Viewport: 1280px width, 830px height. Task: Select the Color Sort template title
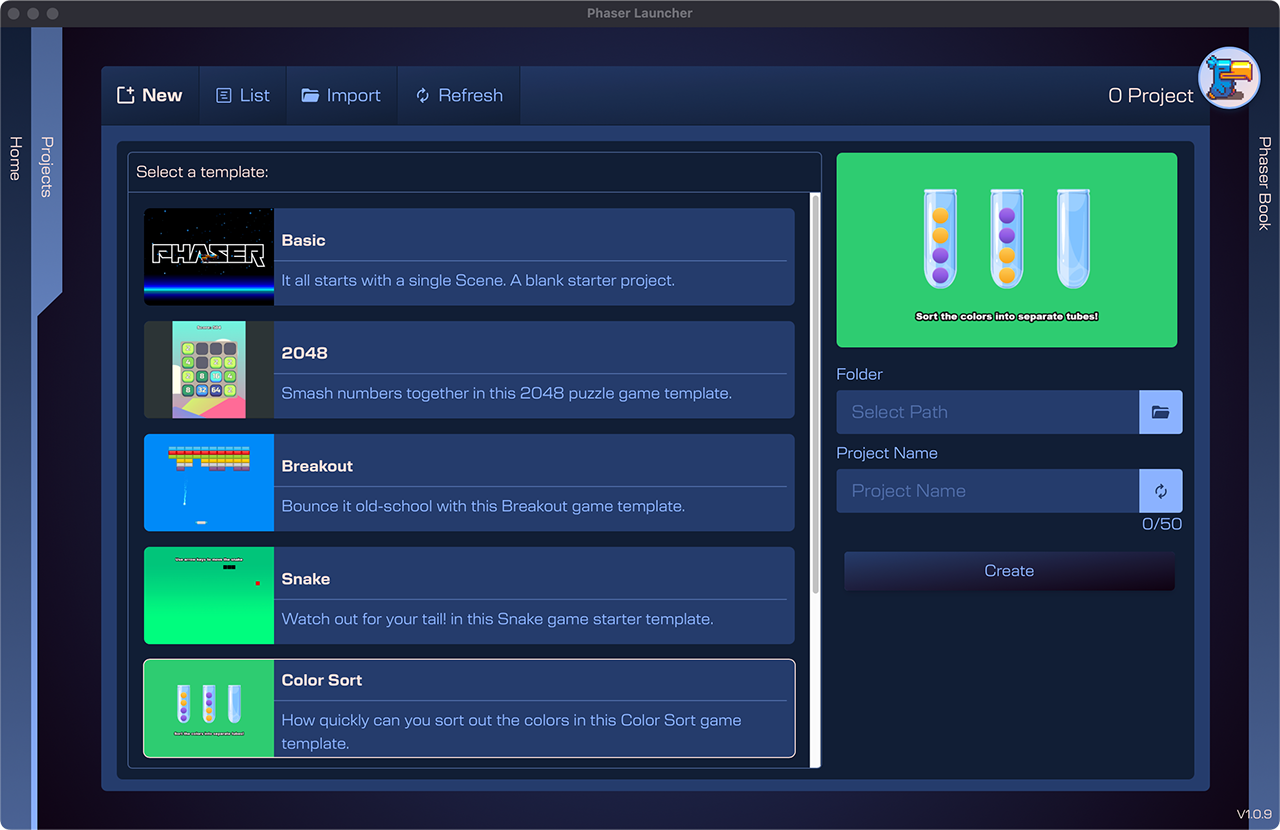tap(322, 680)
